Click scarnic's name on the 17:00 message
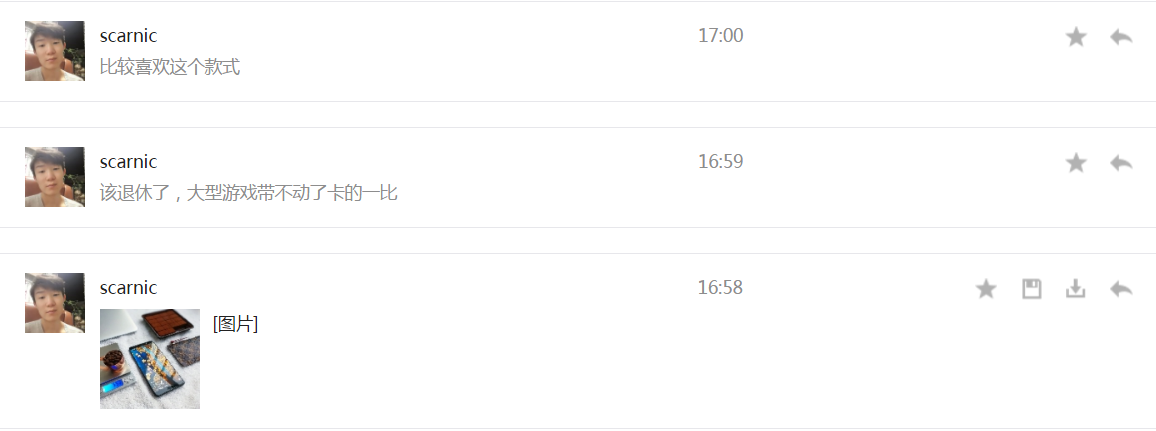 128,35
